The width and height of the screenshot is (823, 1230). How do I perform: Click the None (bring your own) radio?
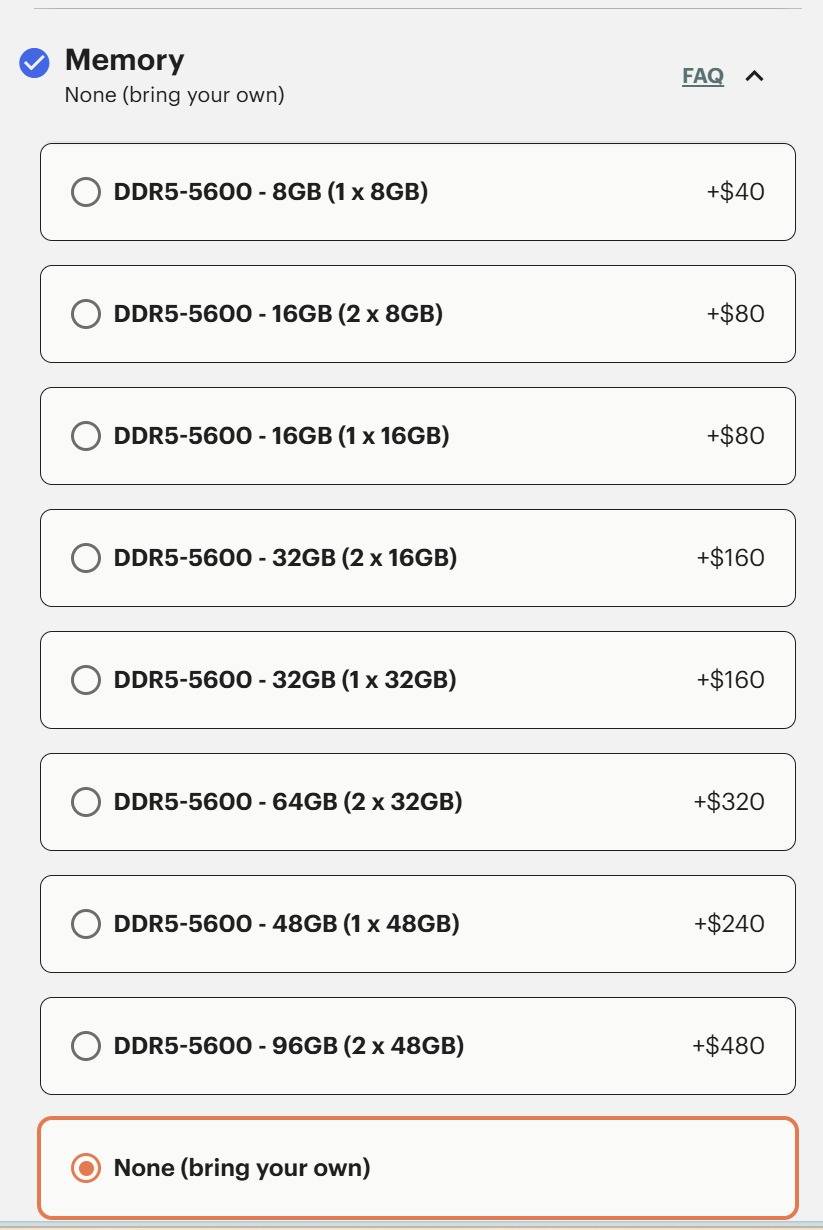click(86, 1168)
